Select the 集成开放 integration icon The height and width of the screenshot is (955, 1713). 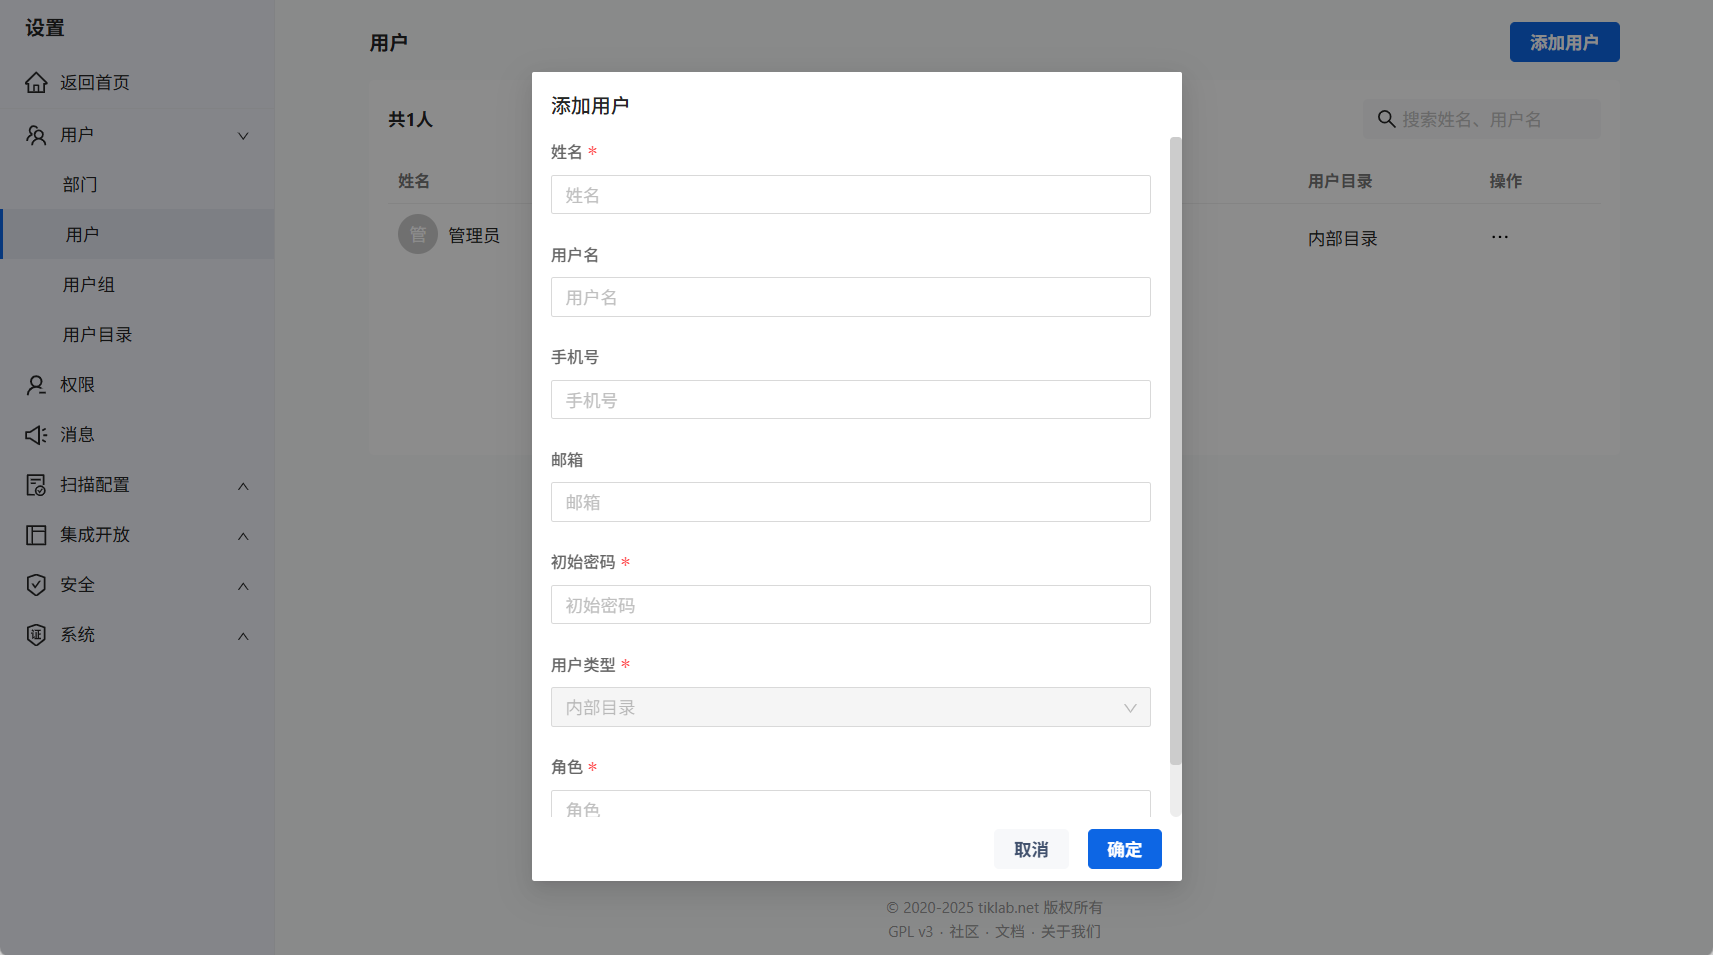[x=36, y=534]
